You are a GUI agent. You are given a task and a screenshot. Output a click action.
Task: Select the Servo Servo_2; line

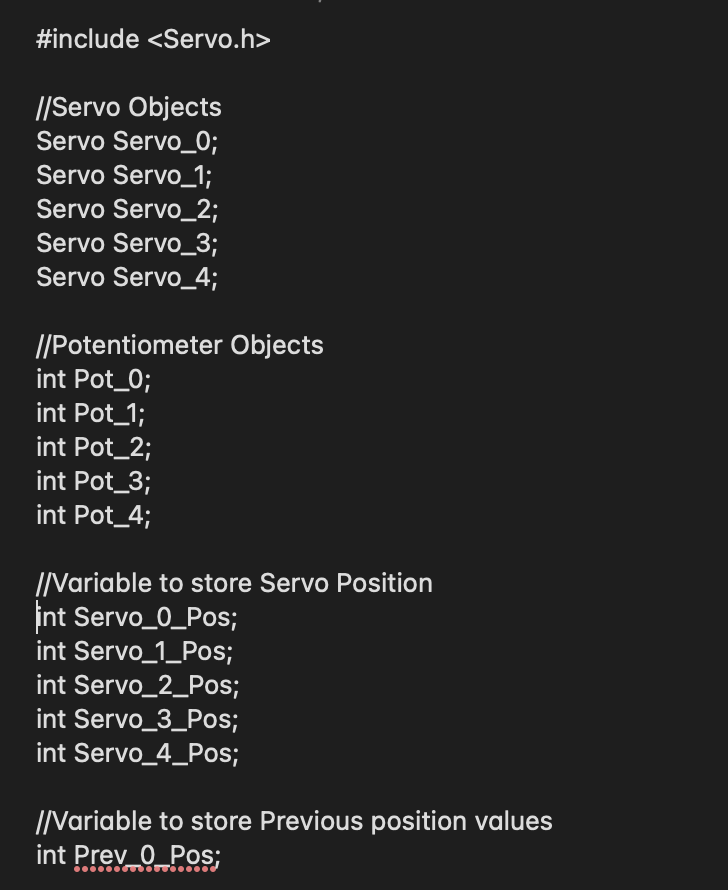tap(127, 209)
